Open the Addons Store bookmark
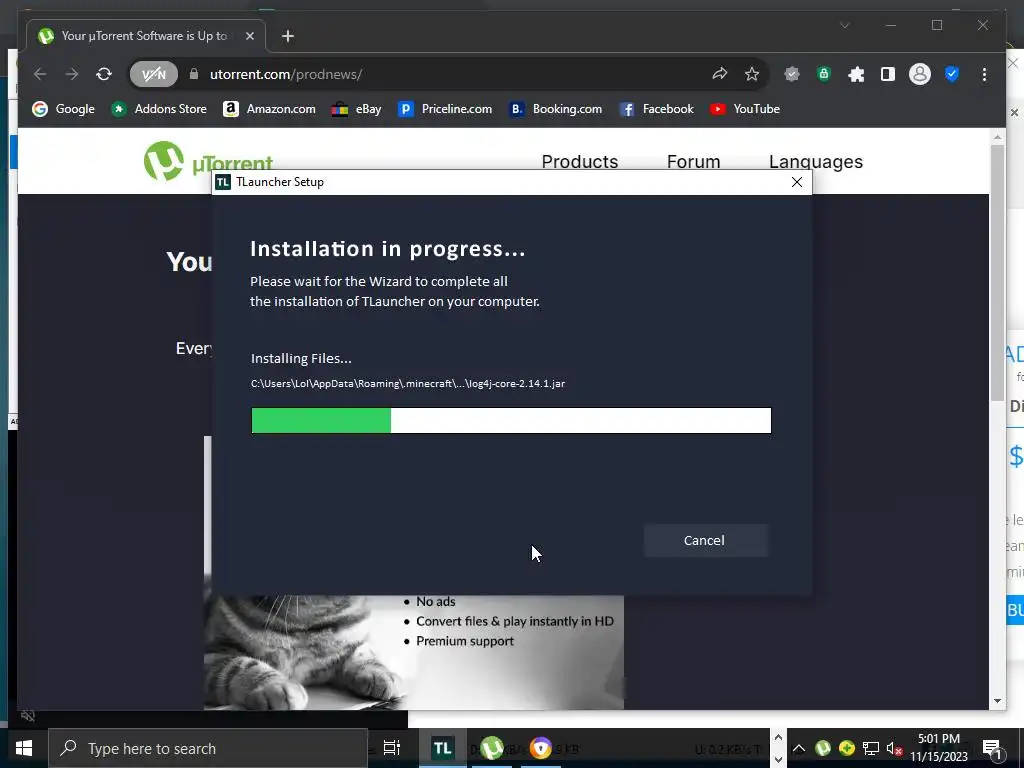Viewport: 1024px width, 768px height. coord(159,109)
